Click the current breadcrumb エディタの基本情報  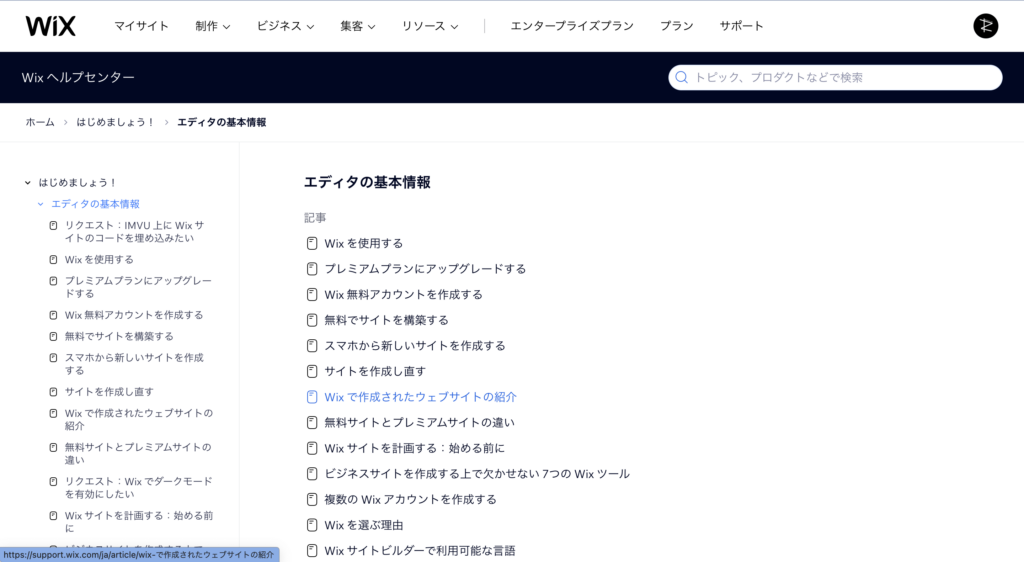pos(221,122)
